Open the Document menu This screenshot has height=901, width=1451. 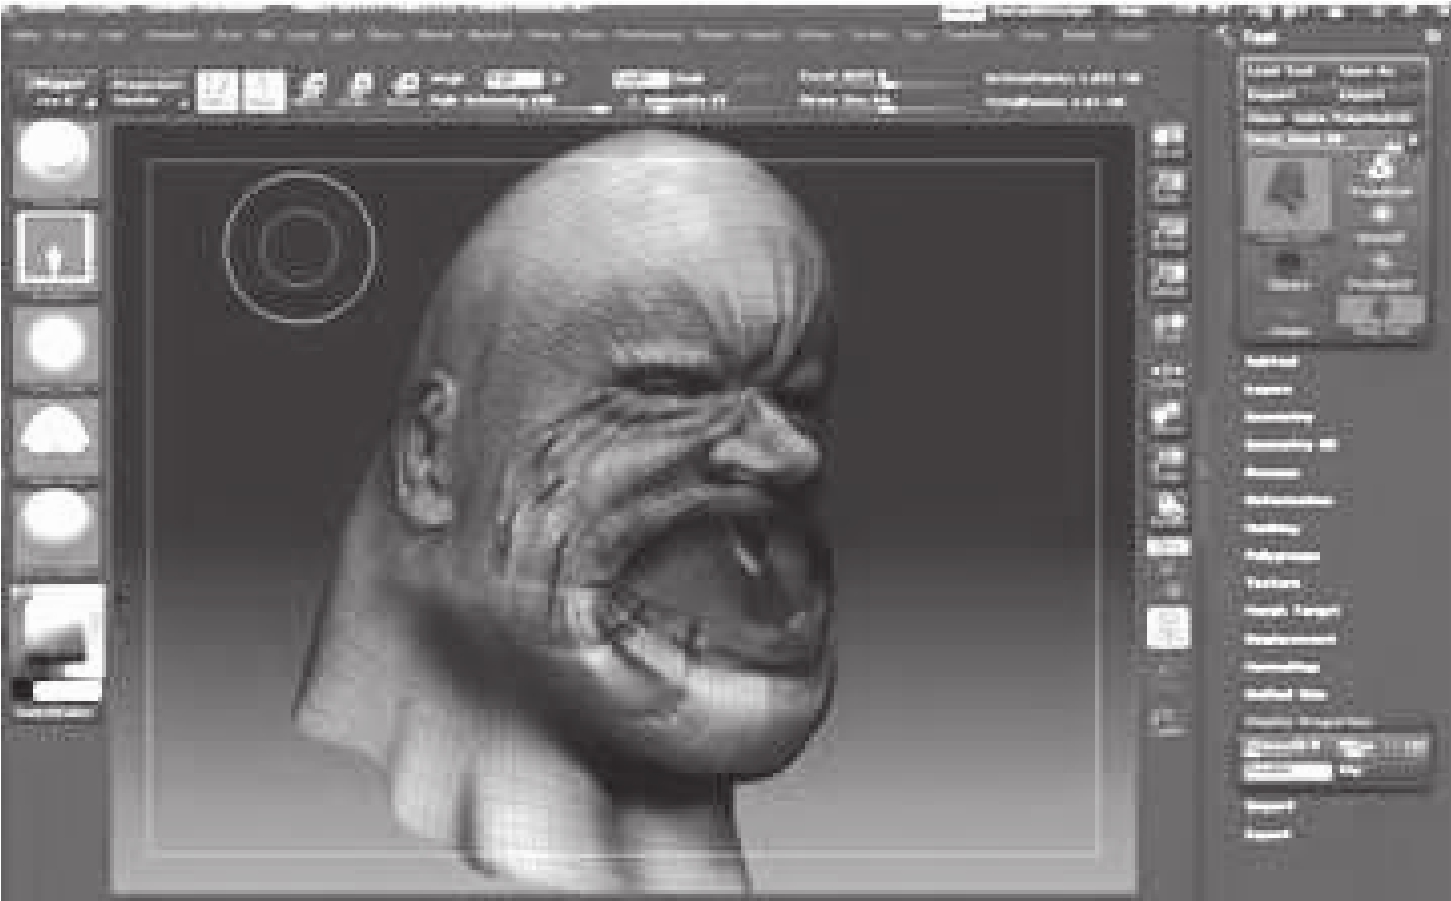click(170, 36)
